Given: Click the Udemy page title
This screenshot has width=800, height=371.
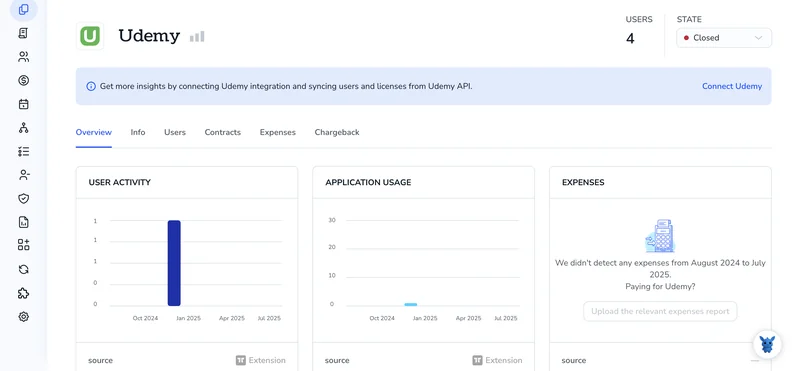Looking at the screenshot, I should pyautogui.click(x=149, y=36).
